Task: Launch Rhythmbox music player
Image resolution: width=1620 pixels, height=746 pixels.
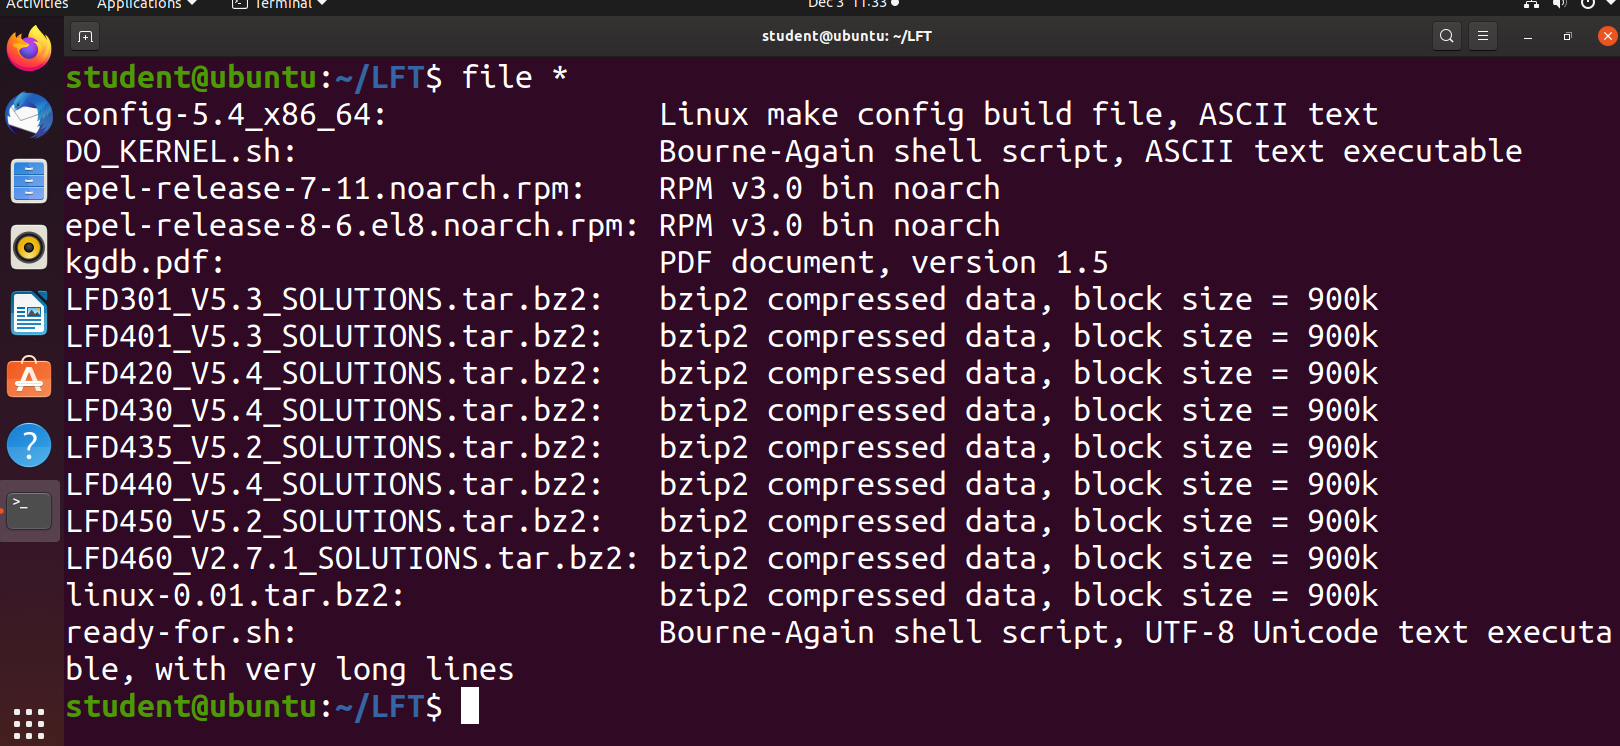Action: tap(29, 247)
